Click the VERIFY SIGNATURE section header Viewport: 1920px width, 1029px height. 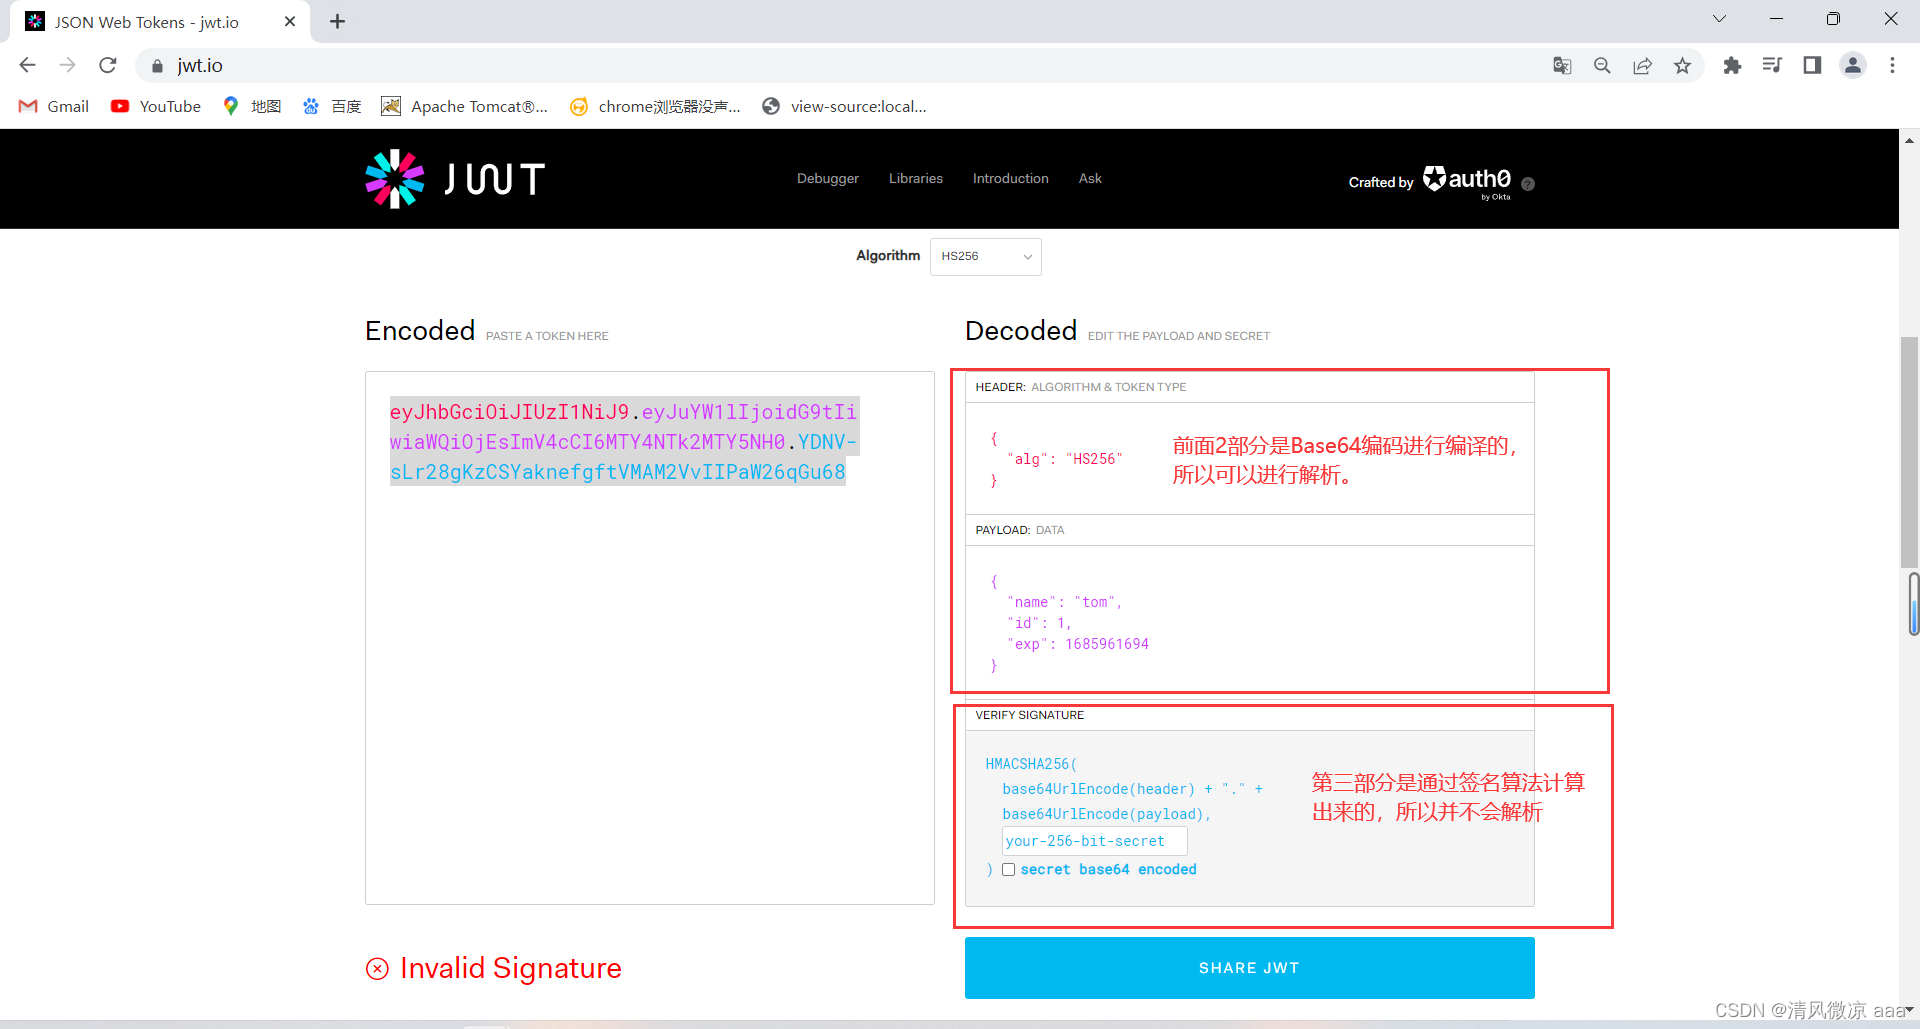coord(1030,715)
